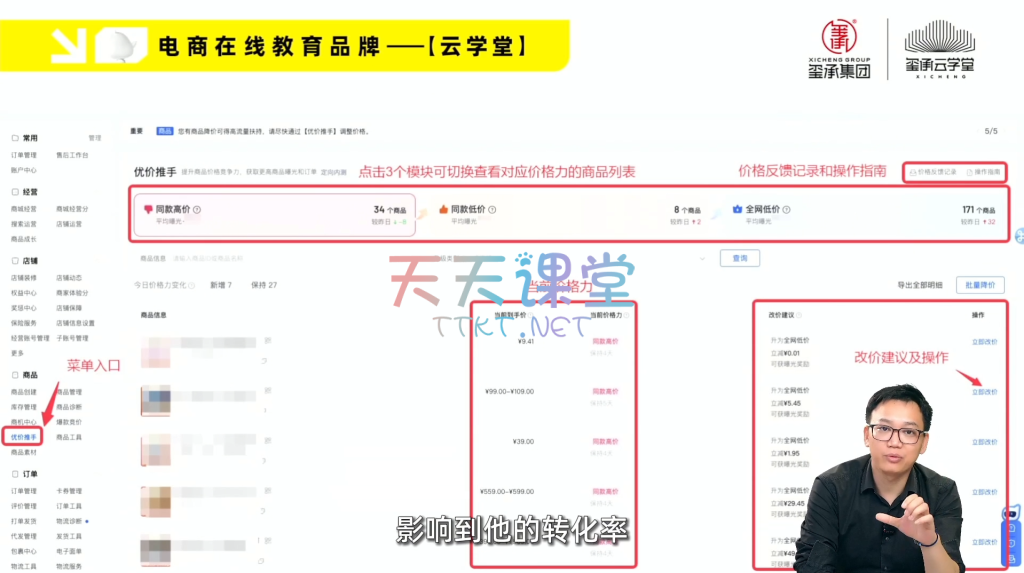The image size is (1024, 573).
Task: Click the 批量降价 button
Action: pos(980,285)
